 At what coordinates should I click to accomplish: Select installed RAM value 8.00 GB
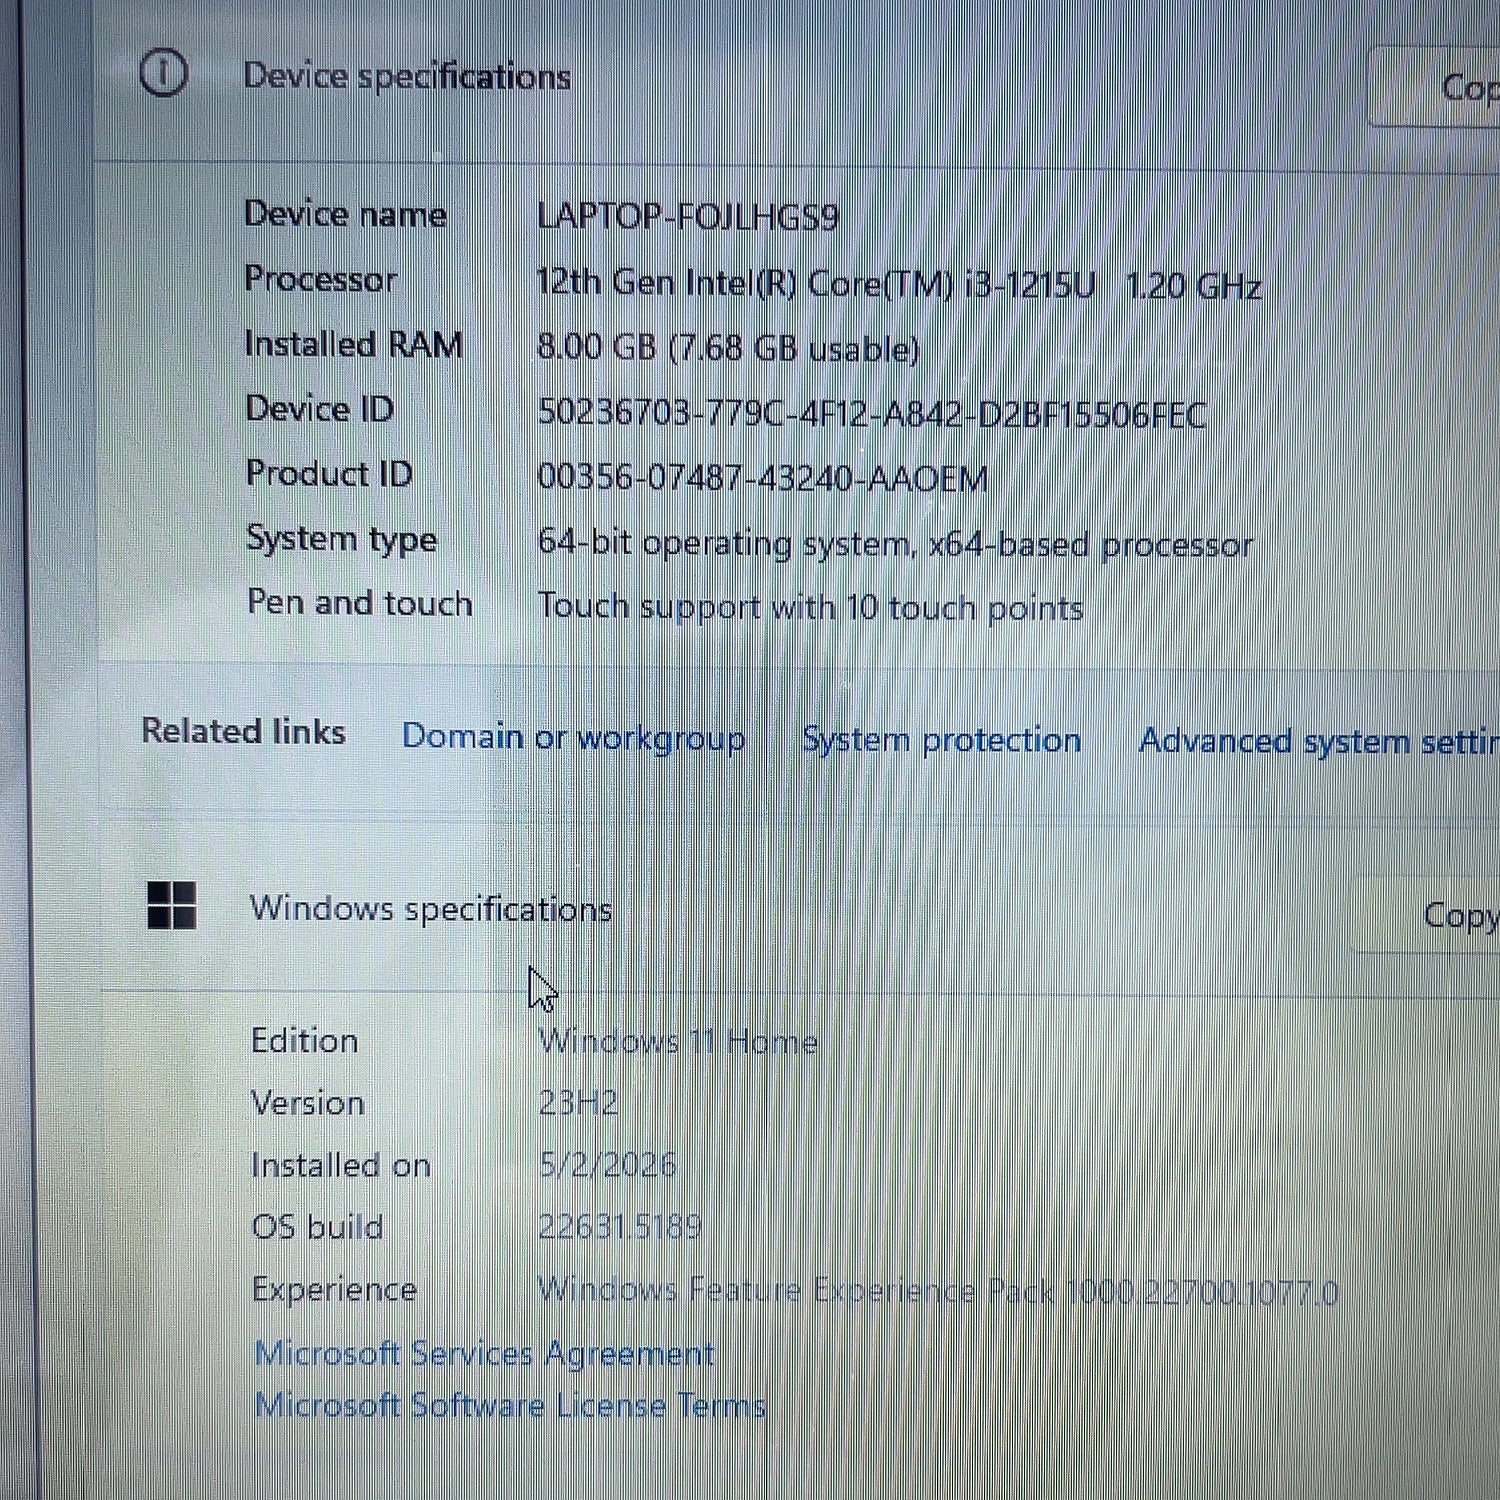point(728,348)
